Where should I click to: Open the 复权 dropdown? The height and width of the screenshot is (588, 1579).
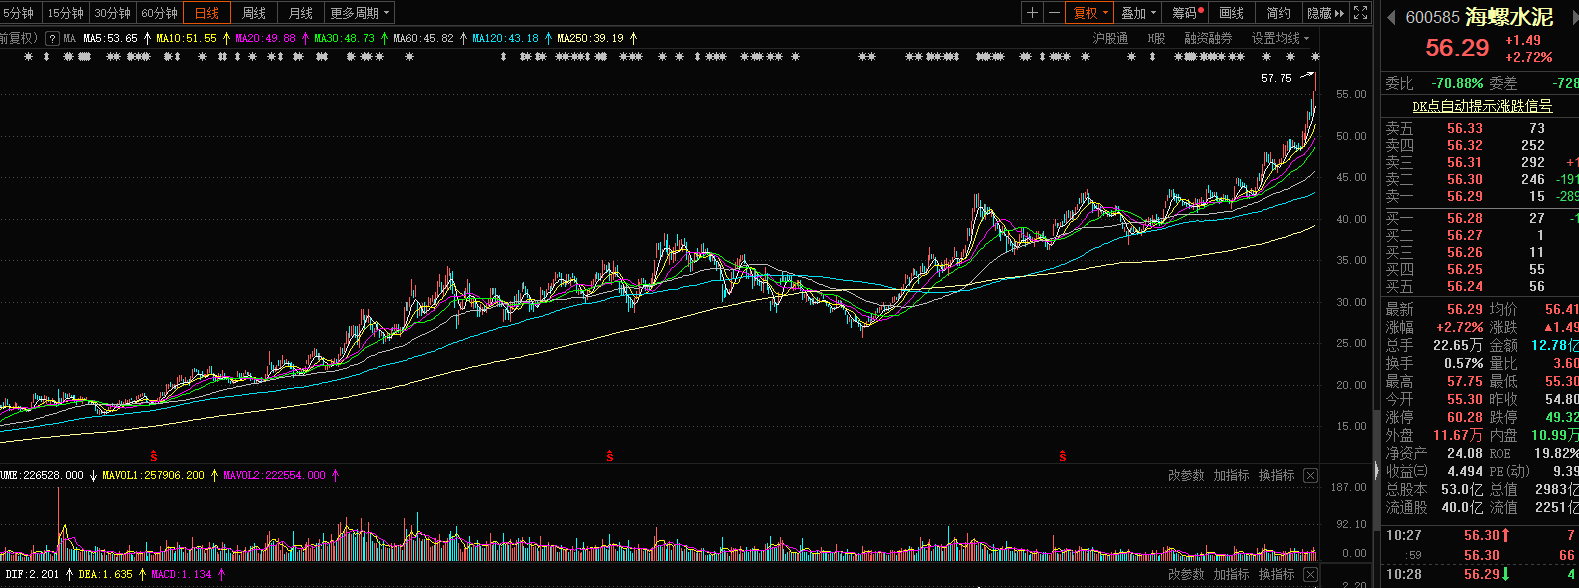[1091, 13]
